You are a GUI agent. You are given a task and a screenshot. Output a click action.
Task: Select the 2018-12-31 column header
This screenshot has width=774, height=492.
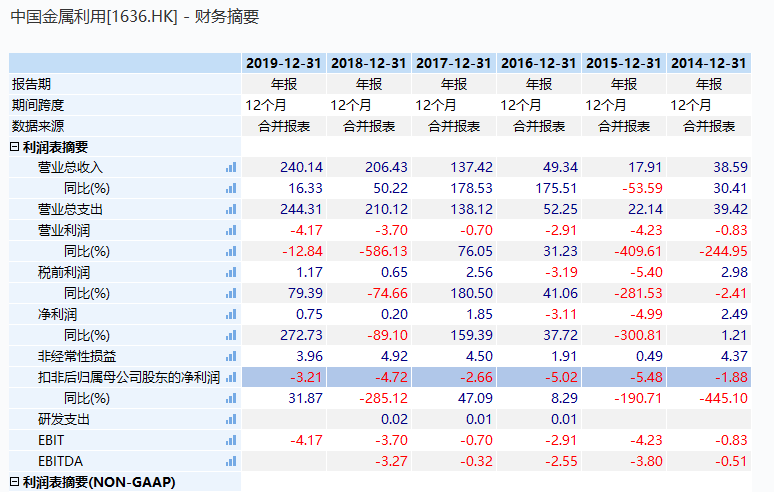click(368, 63)
